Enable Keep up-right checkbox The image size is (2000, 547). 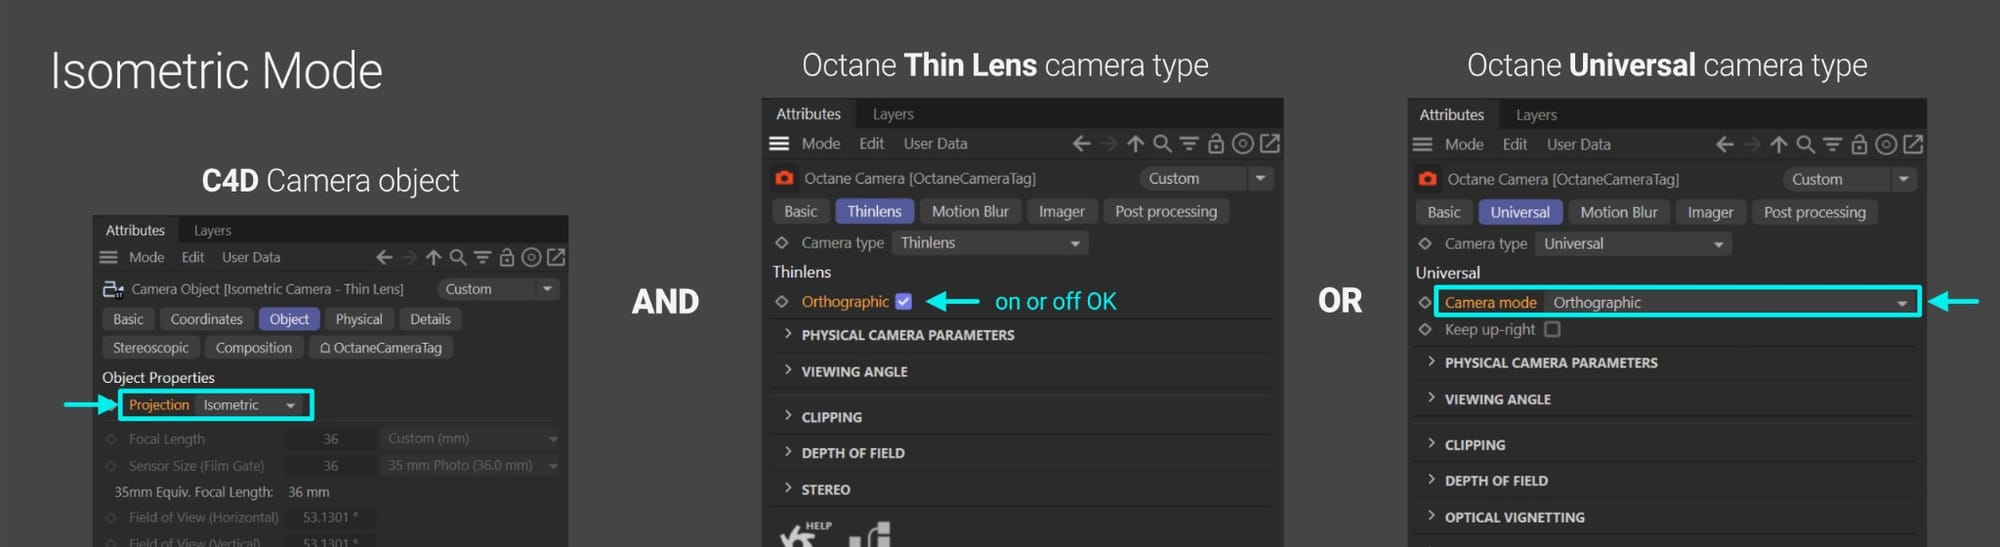pos(1552,329)
